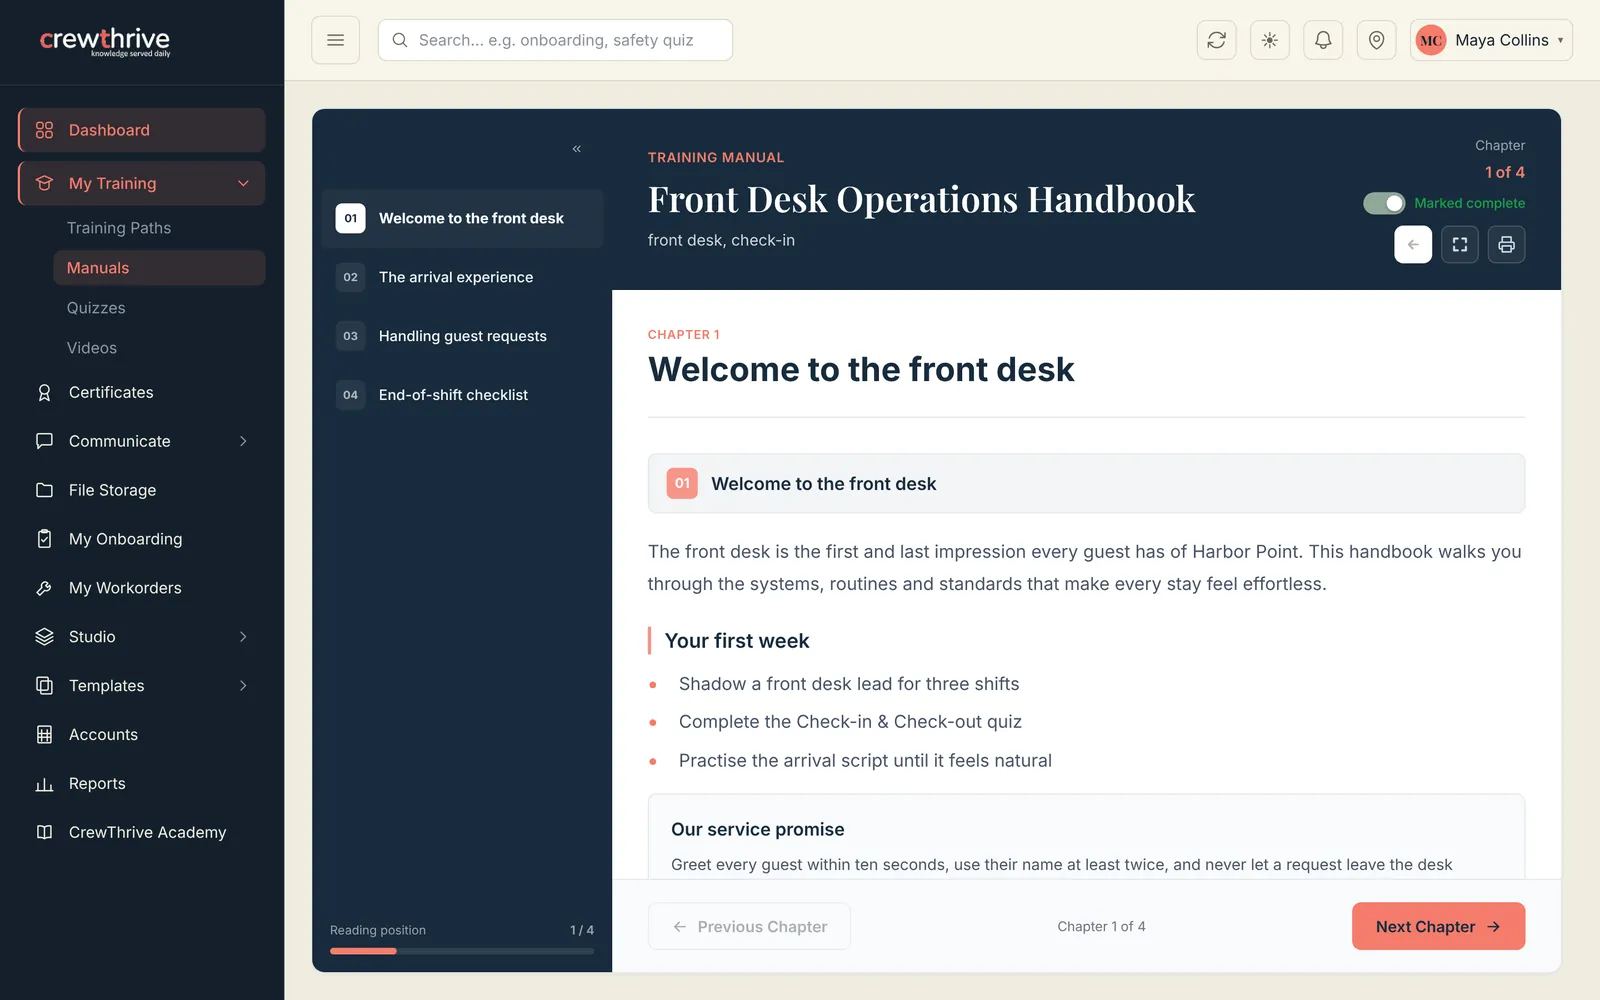Screen dimensions: 1600x1000
Task: Collapse the My Training section
Action: click(141, 184)
